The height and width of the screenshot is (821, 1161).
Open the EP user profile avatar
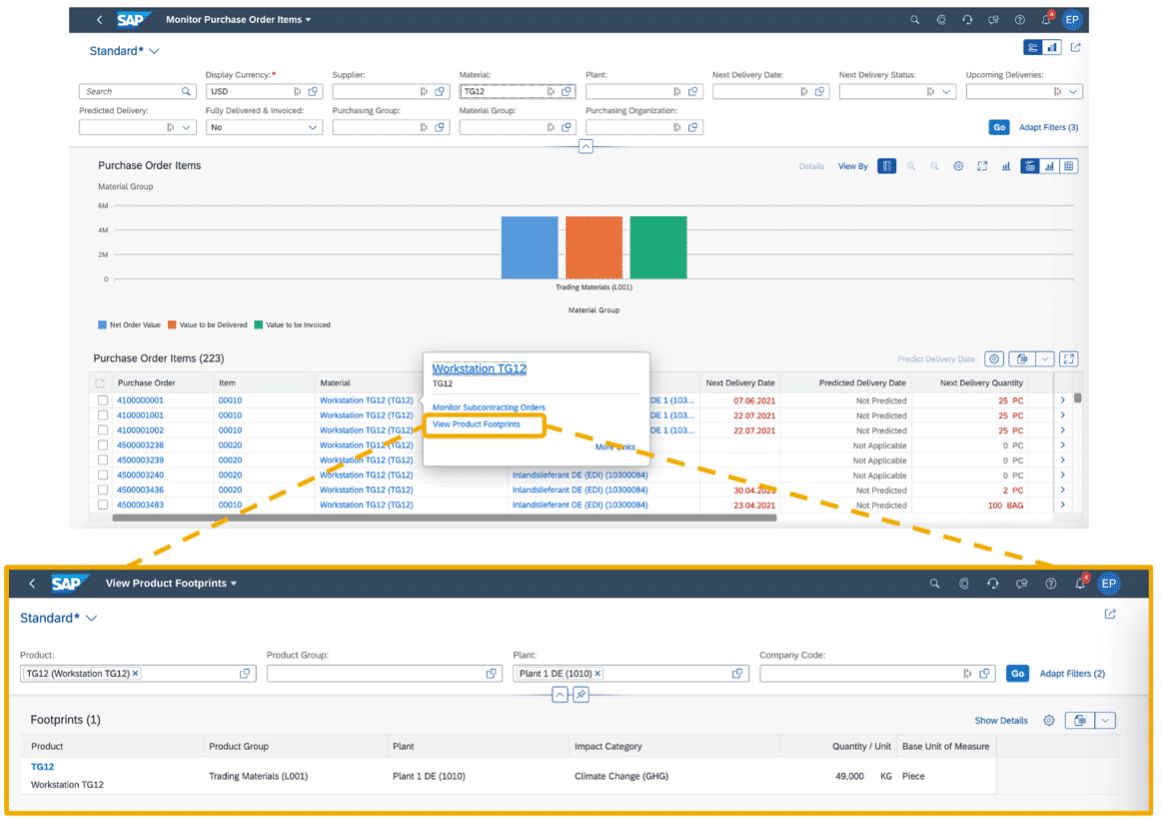click(1072, 20)
